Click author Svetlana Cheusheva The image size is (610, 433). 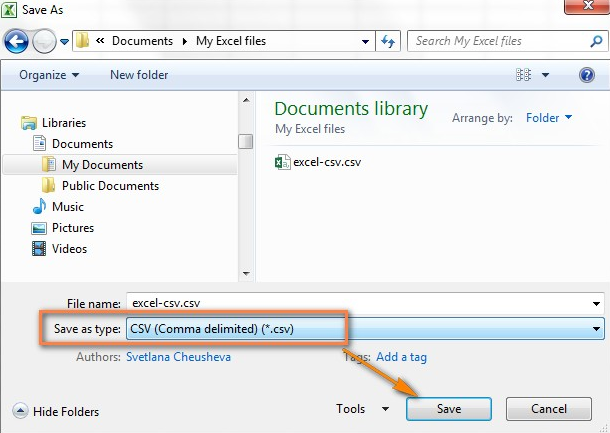(x=179, y=357)
